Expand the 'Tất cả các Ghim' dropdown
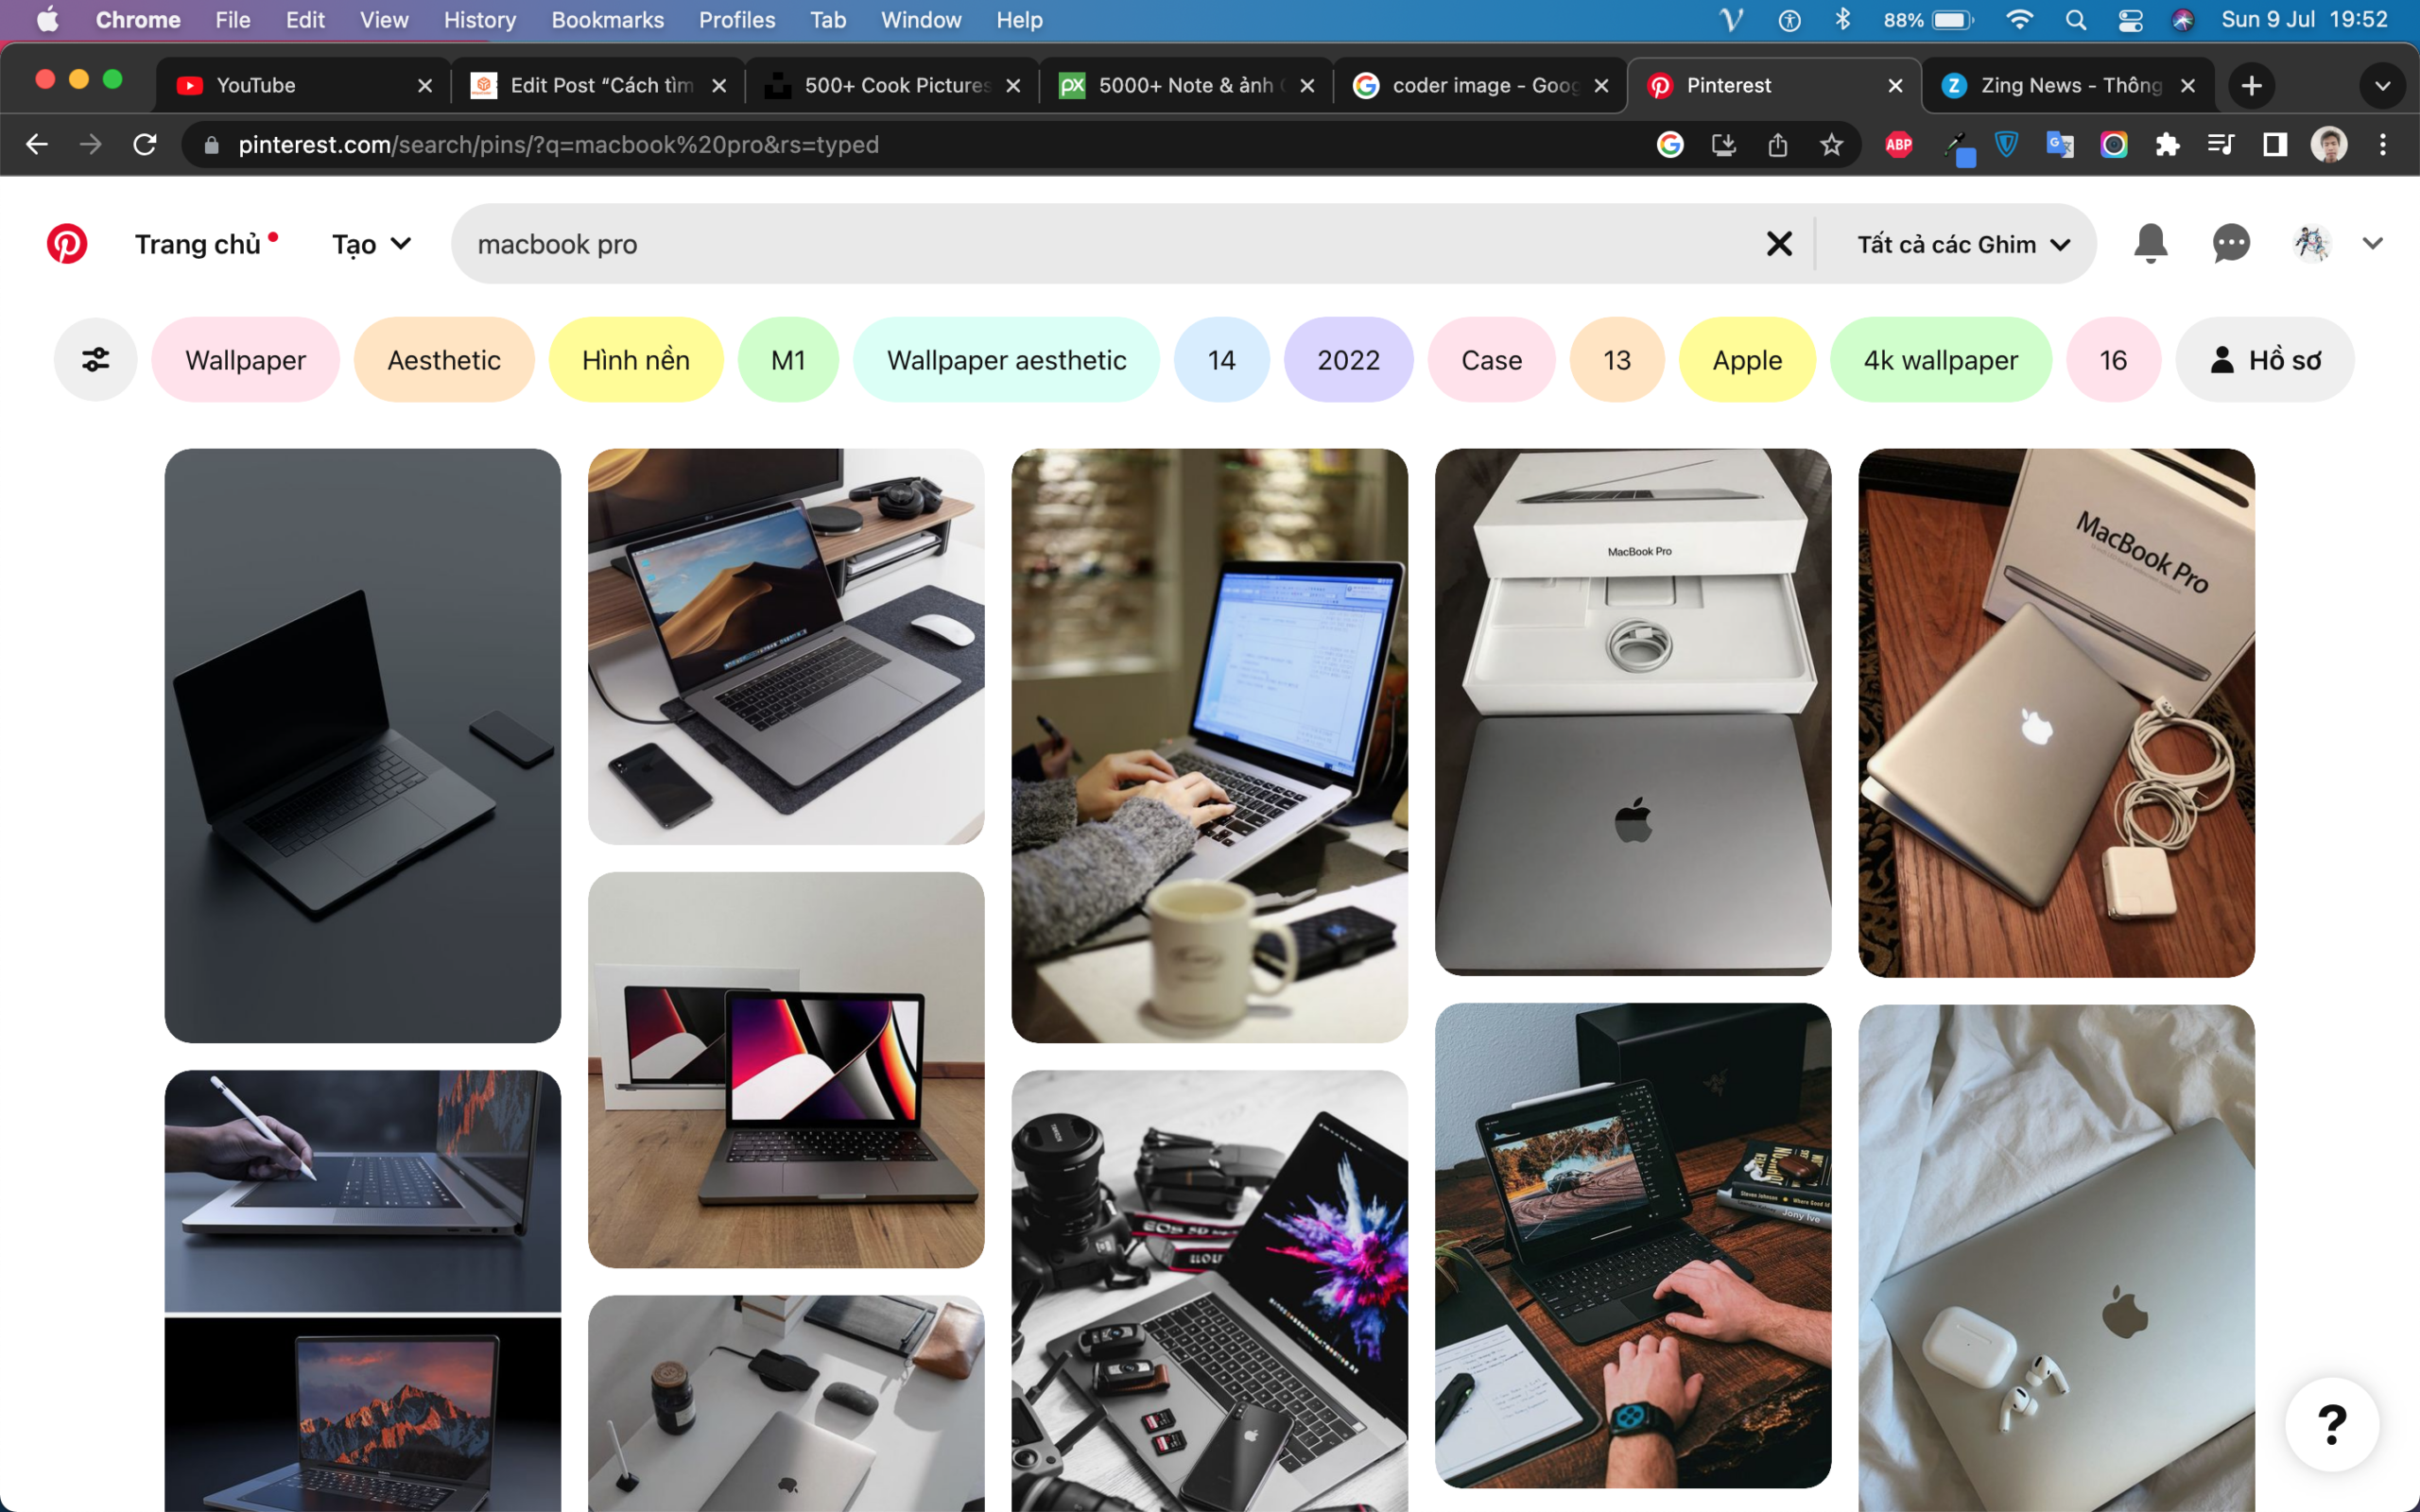The width and height of the screenshot is (2420, 1512). pyautogui.click(x=1963, y=244)
